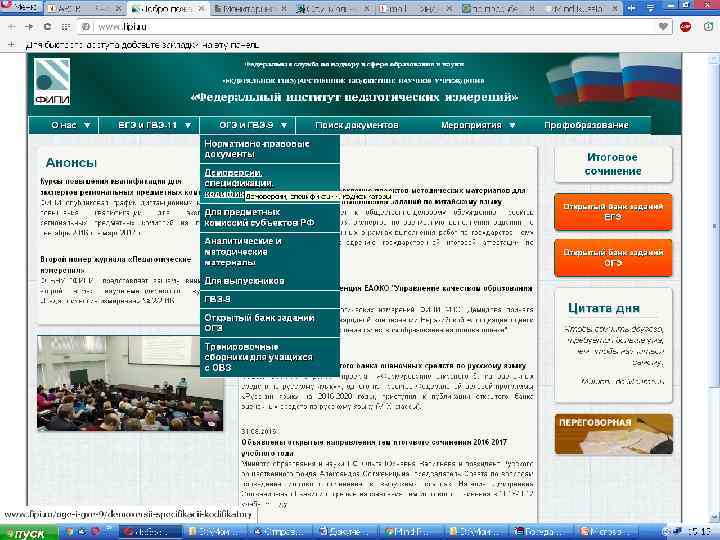Go back with the browser back arrow

(x=11, y=27)
